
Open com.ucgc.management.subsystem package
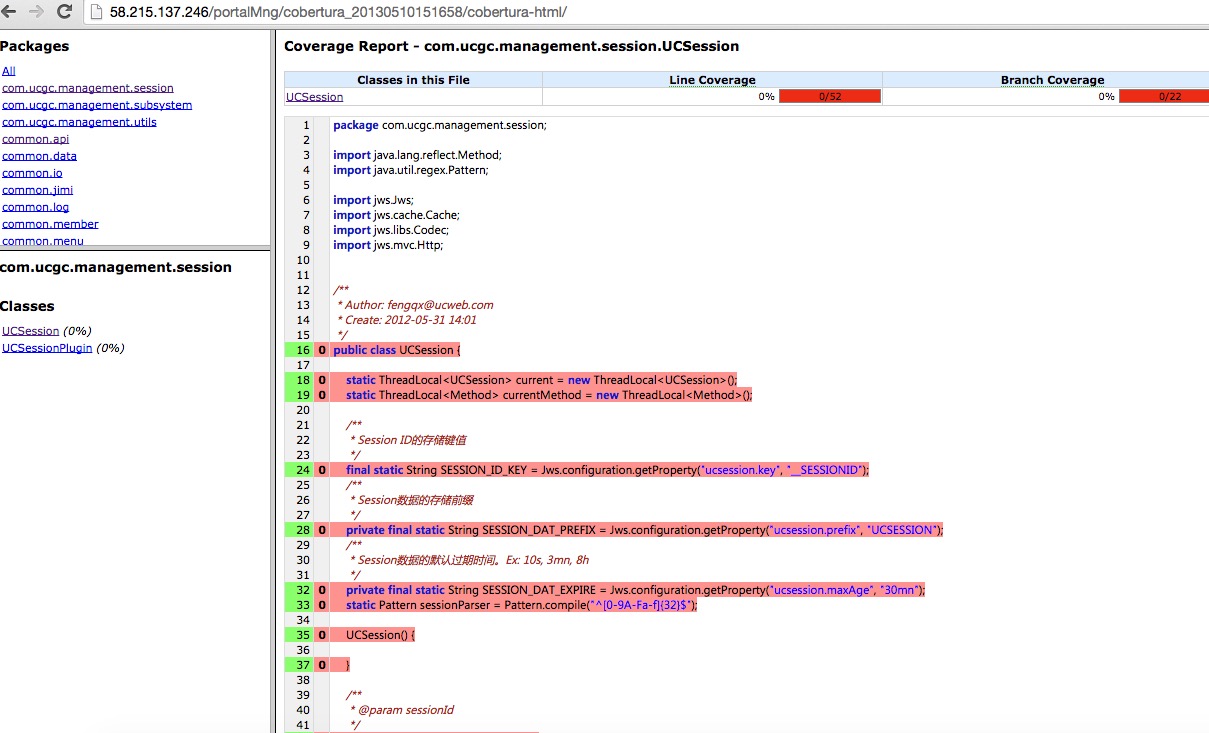97,105
